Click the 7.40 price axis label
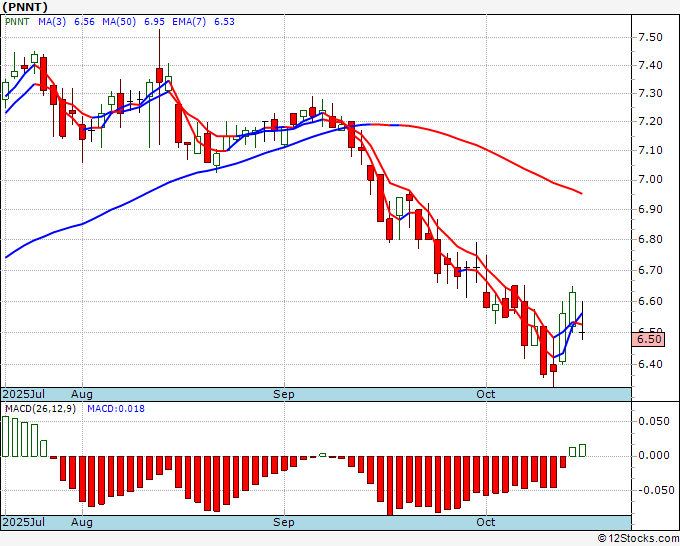This screenshot has width=680, height=546. pyautogui.click(x=651, y=65)
